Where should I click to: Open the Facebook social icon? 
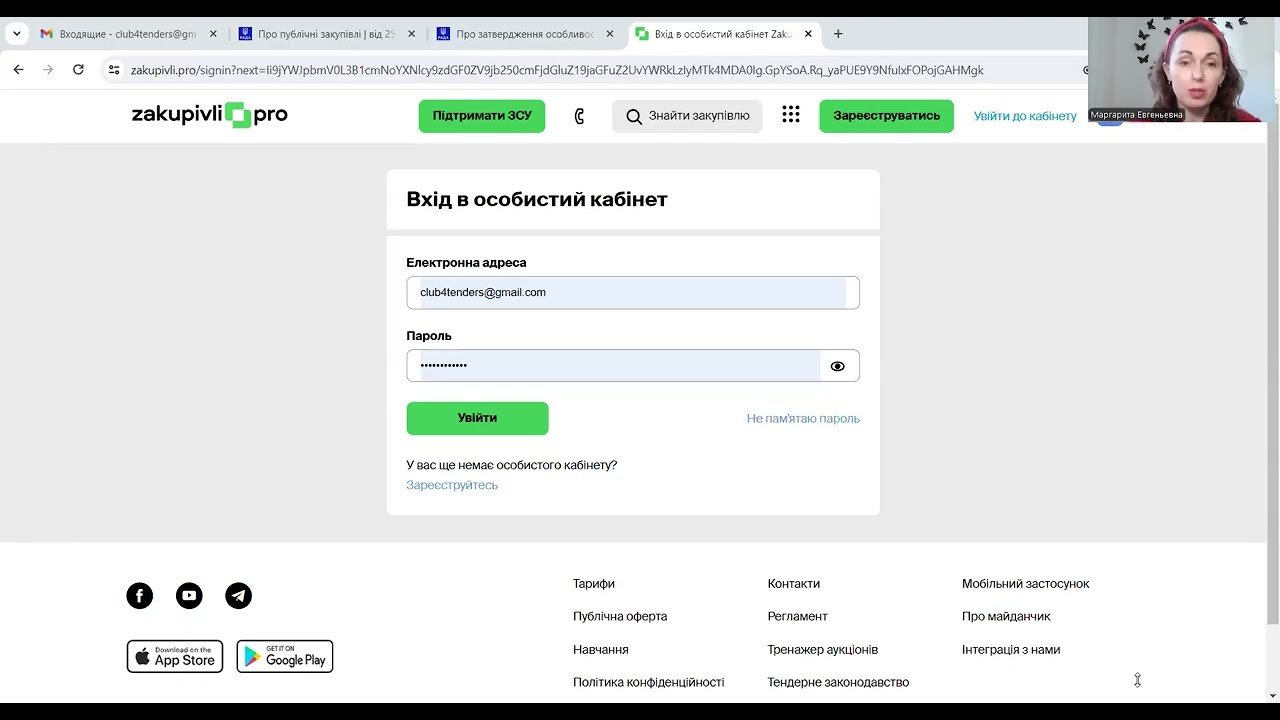[140, 596]
